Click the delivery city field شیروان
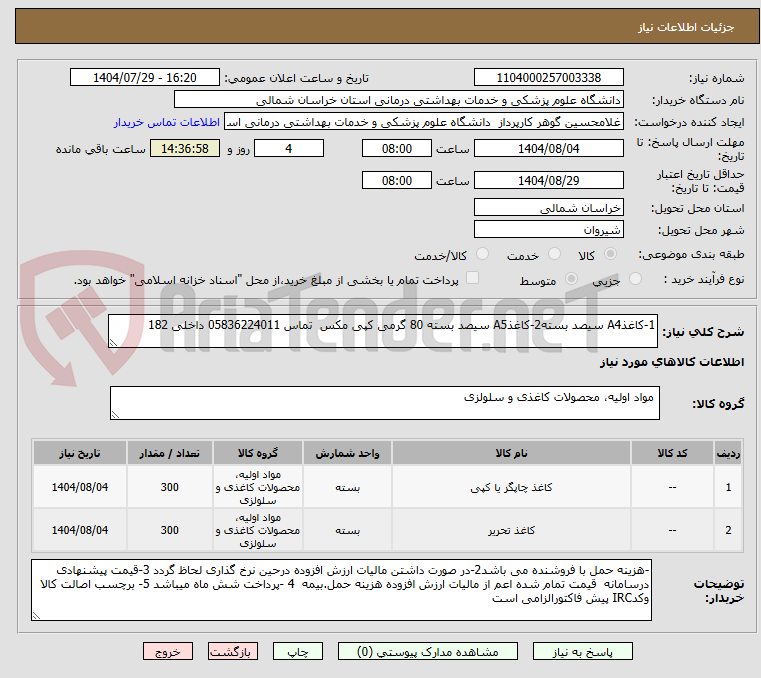The height and width of the screenshot is (678, 761). point(548,230)
